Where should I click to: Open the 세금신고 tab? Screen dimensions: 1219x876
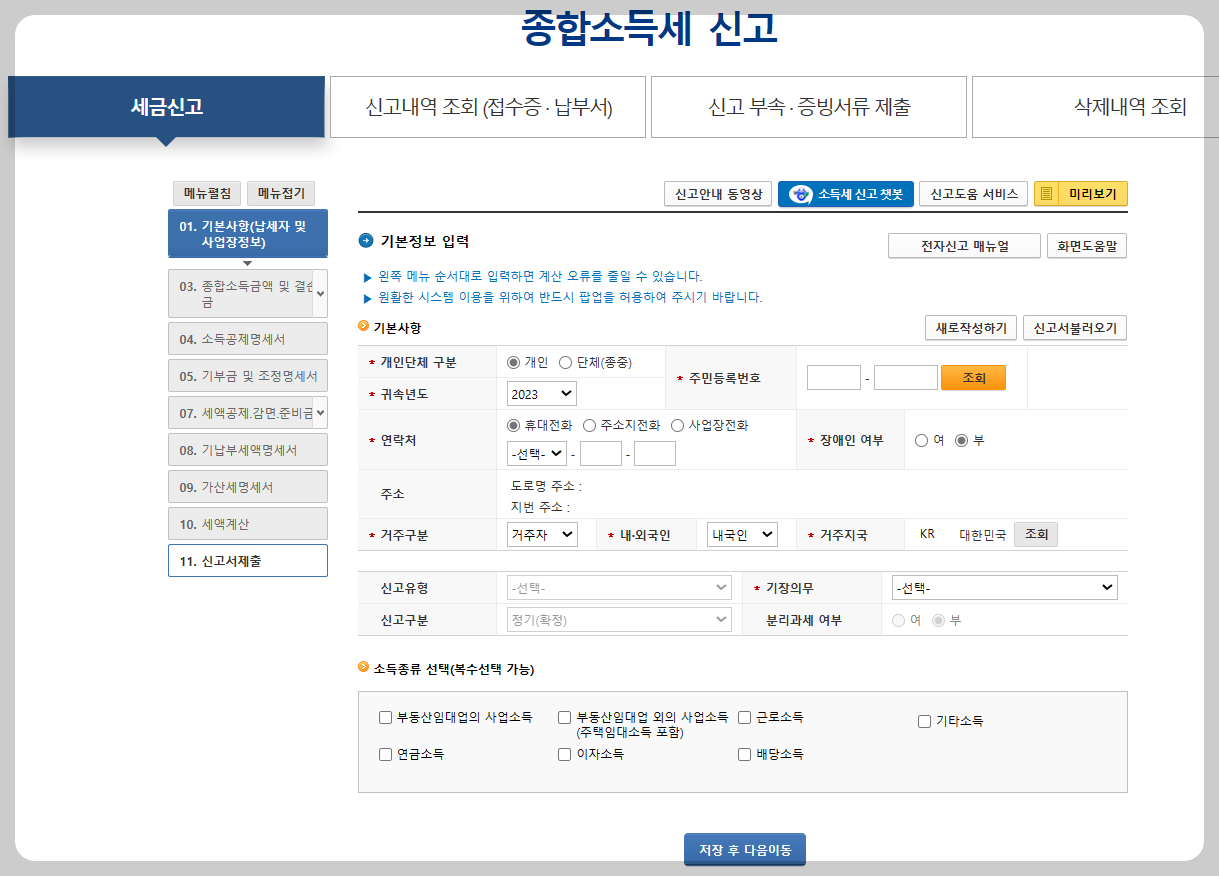[166, 107]
